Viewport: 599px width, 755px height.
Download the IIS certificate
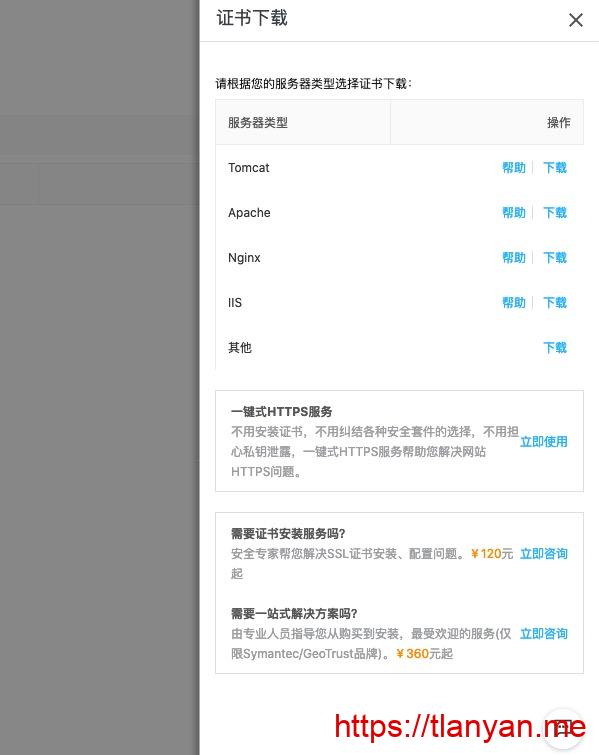point(555,302)
